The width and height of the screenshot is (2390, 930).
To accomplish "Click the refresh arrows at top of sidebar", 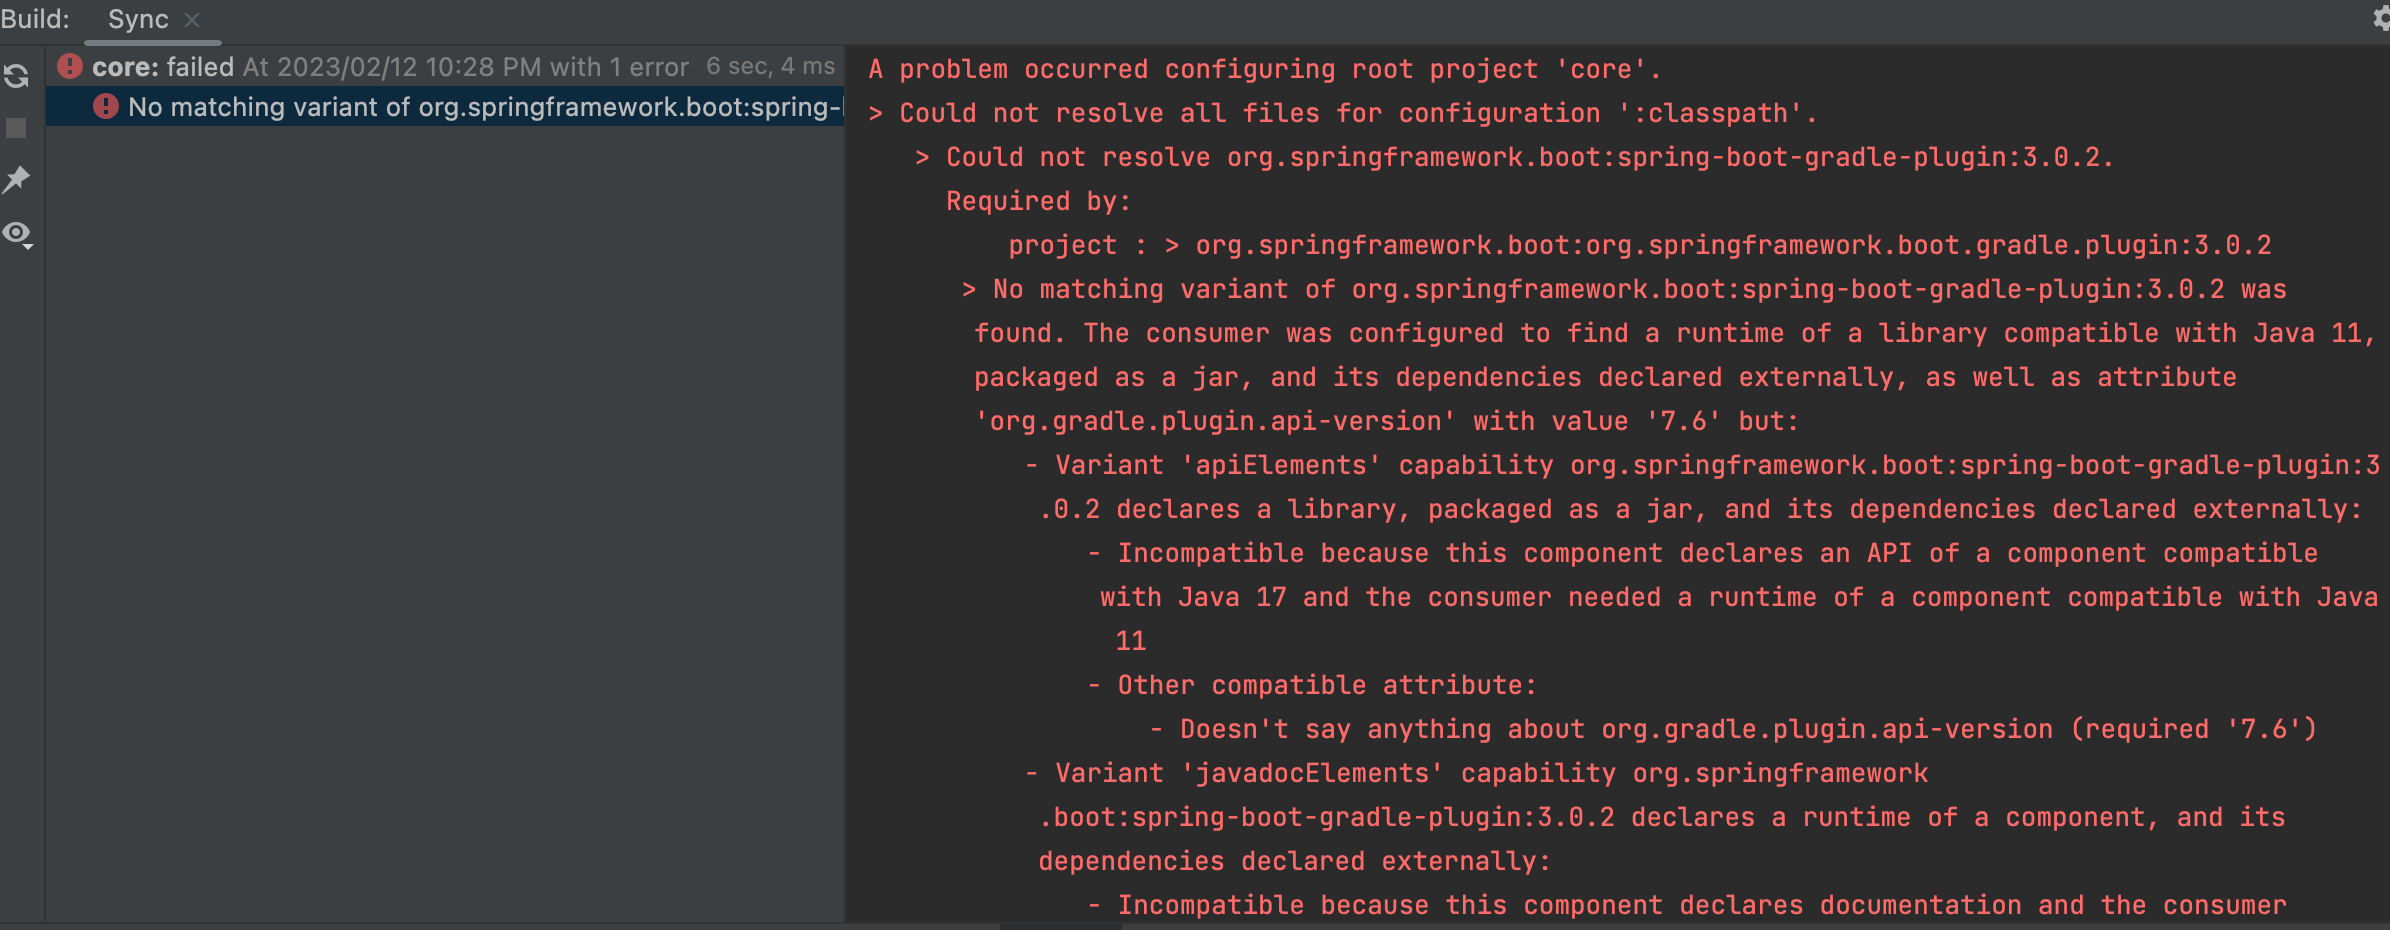I will (x=16, y=77).
